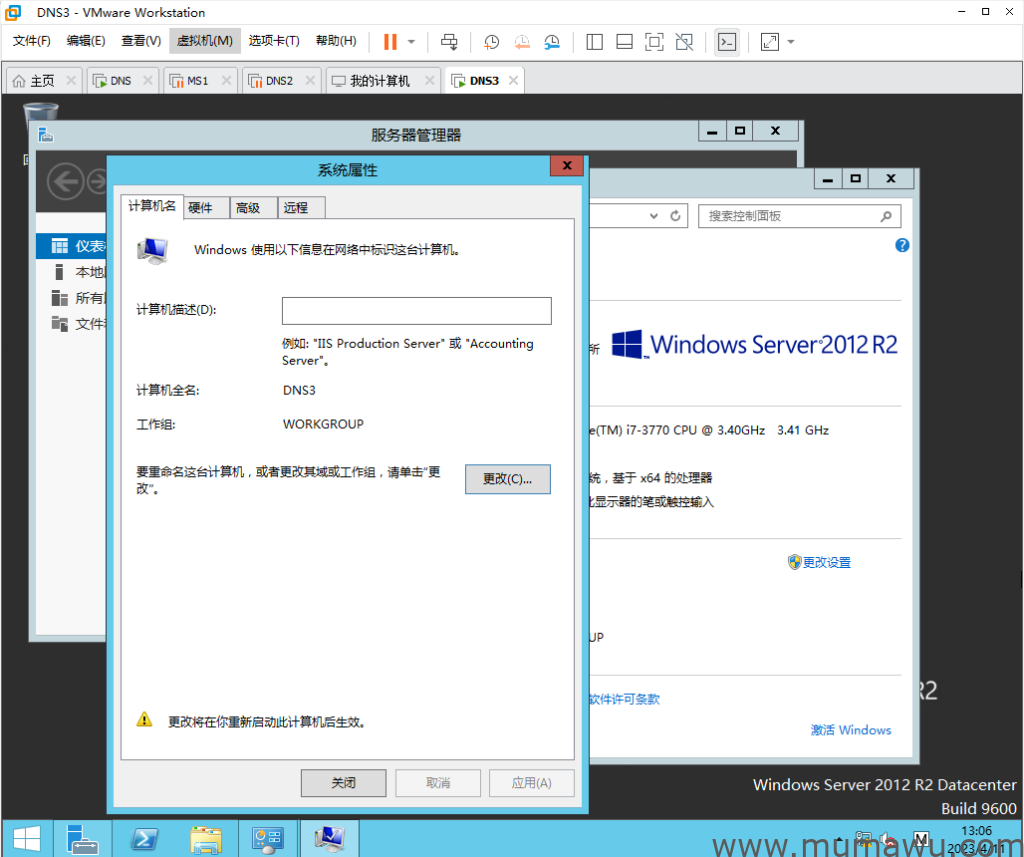1024x857 pixels.
Task: Switch to the 硬件 tab
Action: point(201,207)
